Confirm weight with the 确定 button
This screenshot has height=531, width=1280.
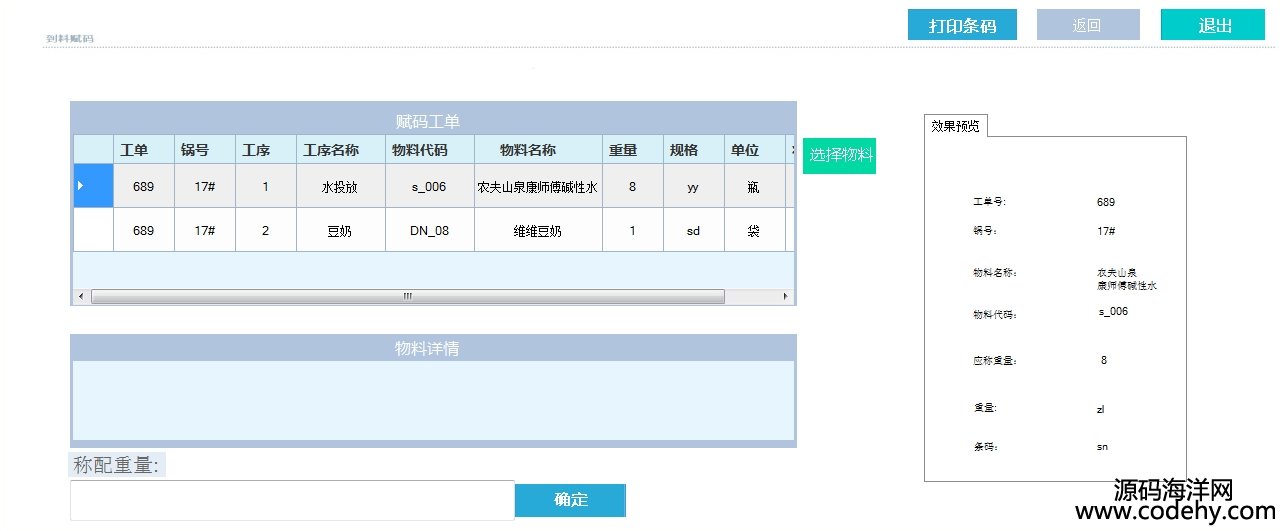pyautogui.click(x=570, y=500)
